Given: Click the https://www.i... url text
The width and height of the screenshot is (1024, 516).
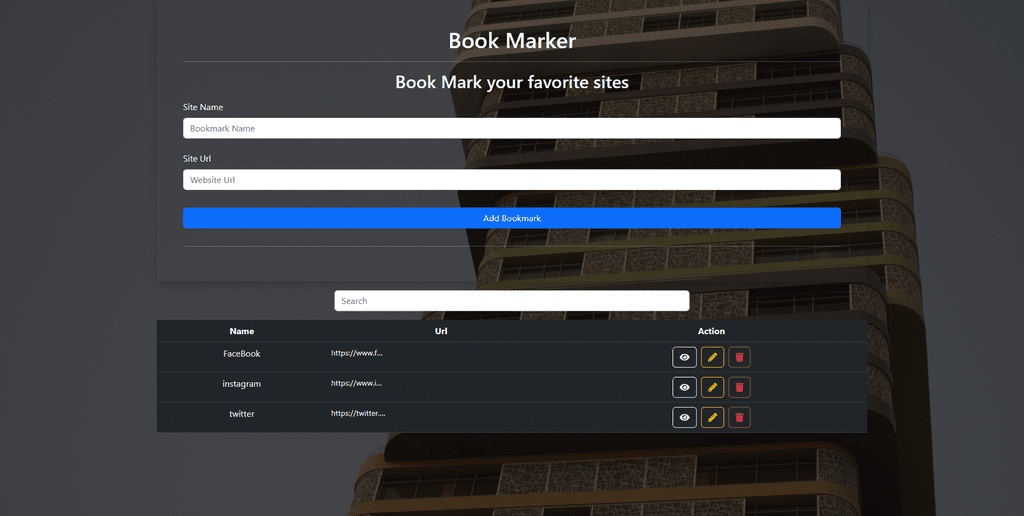Looking at the screenshot, I should [357, 383].
